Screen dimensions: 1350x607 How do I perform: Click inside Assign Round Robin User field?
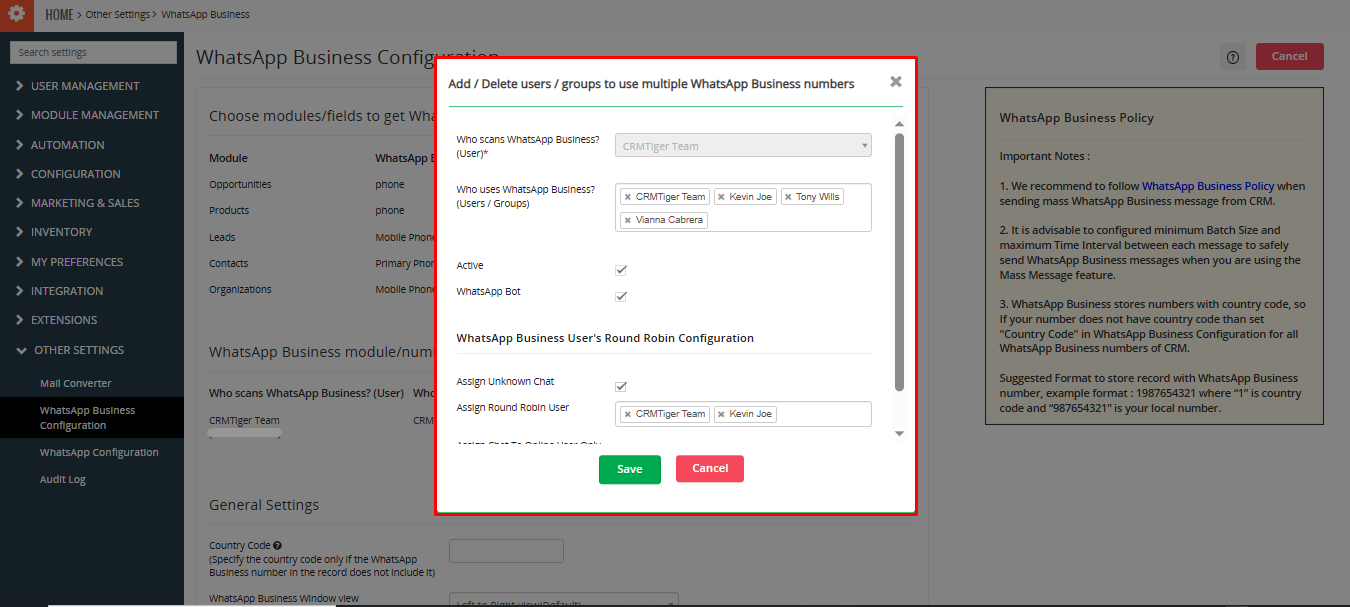(743, 414)
